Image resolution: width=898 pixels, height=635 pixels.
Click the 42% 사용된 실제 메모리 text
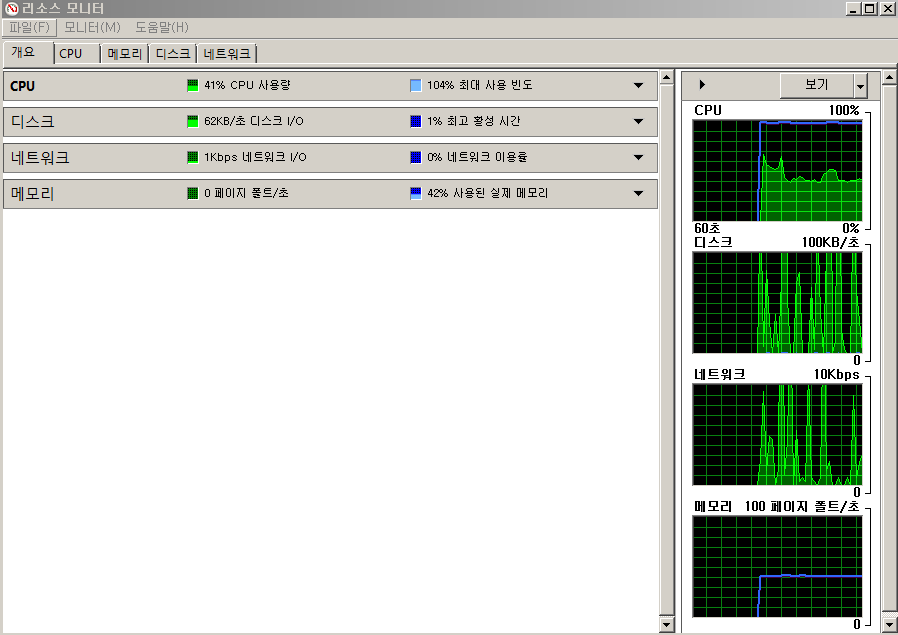point(487,194)
